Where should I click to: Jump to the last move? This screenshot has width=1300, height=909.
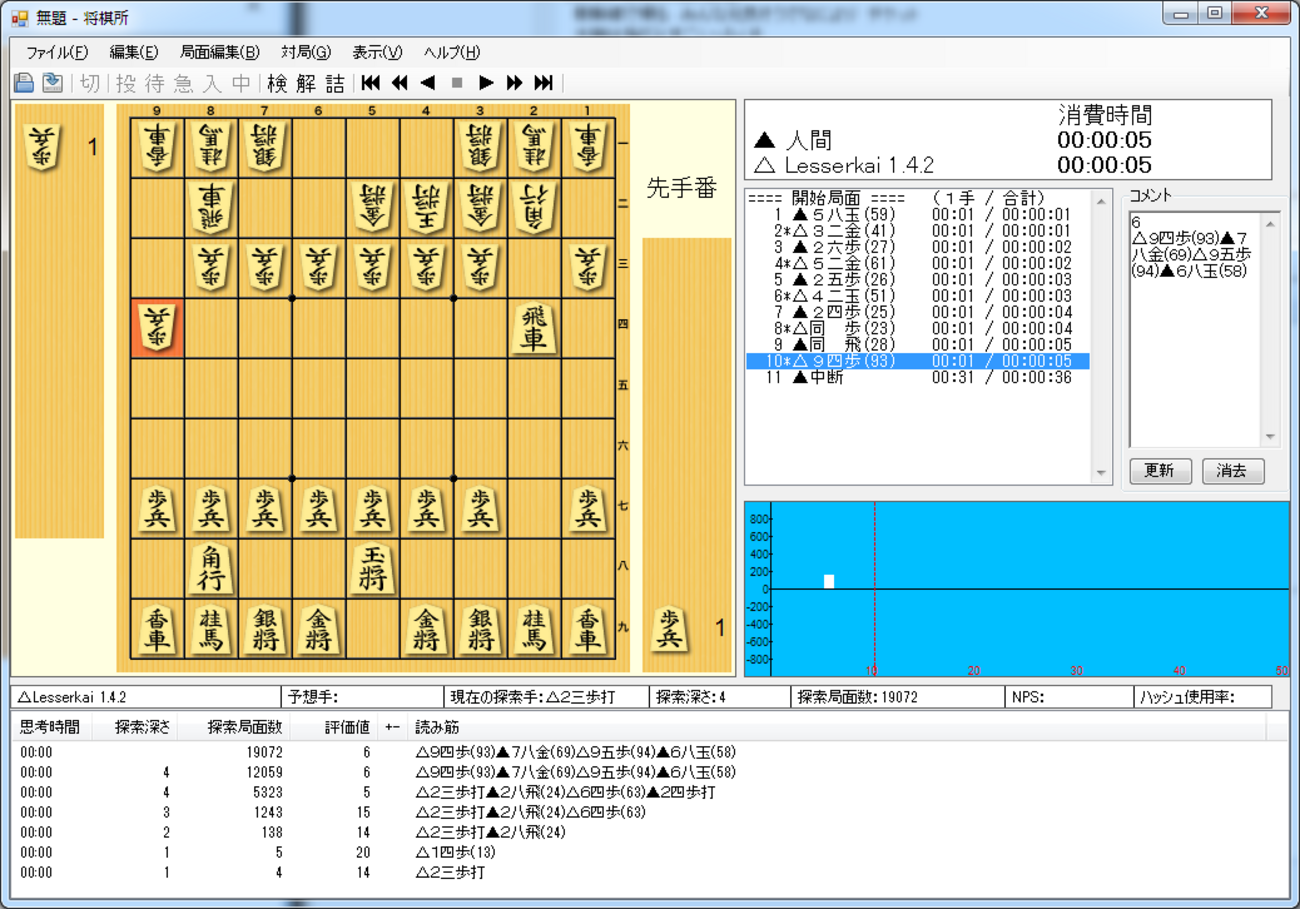(543, 83)
